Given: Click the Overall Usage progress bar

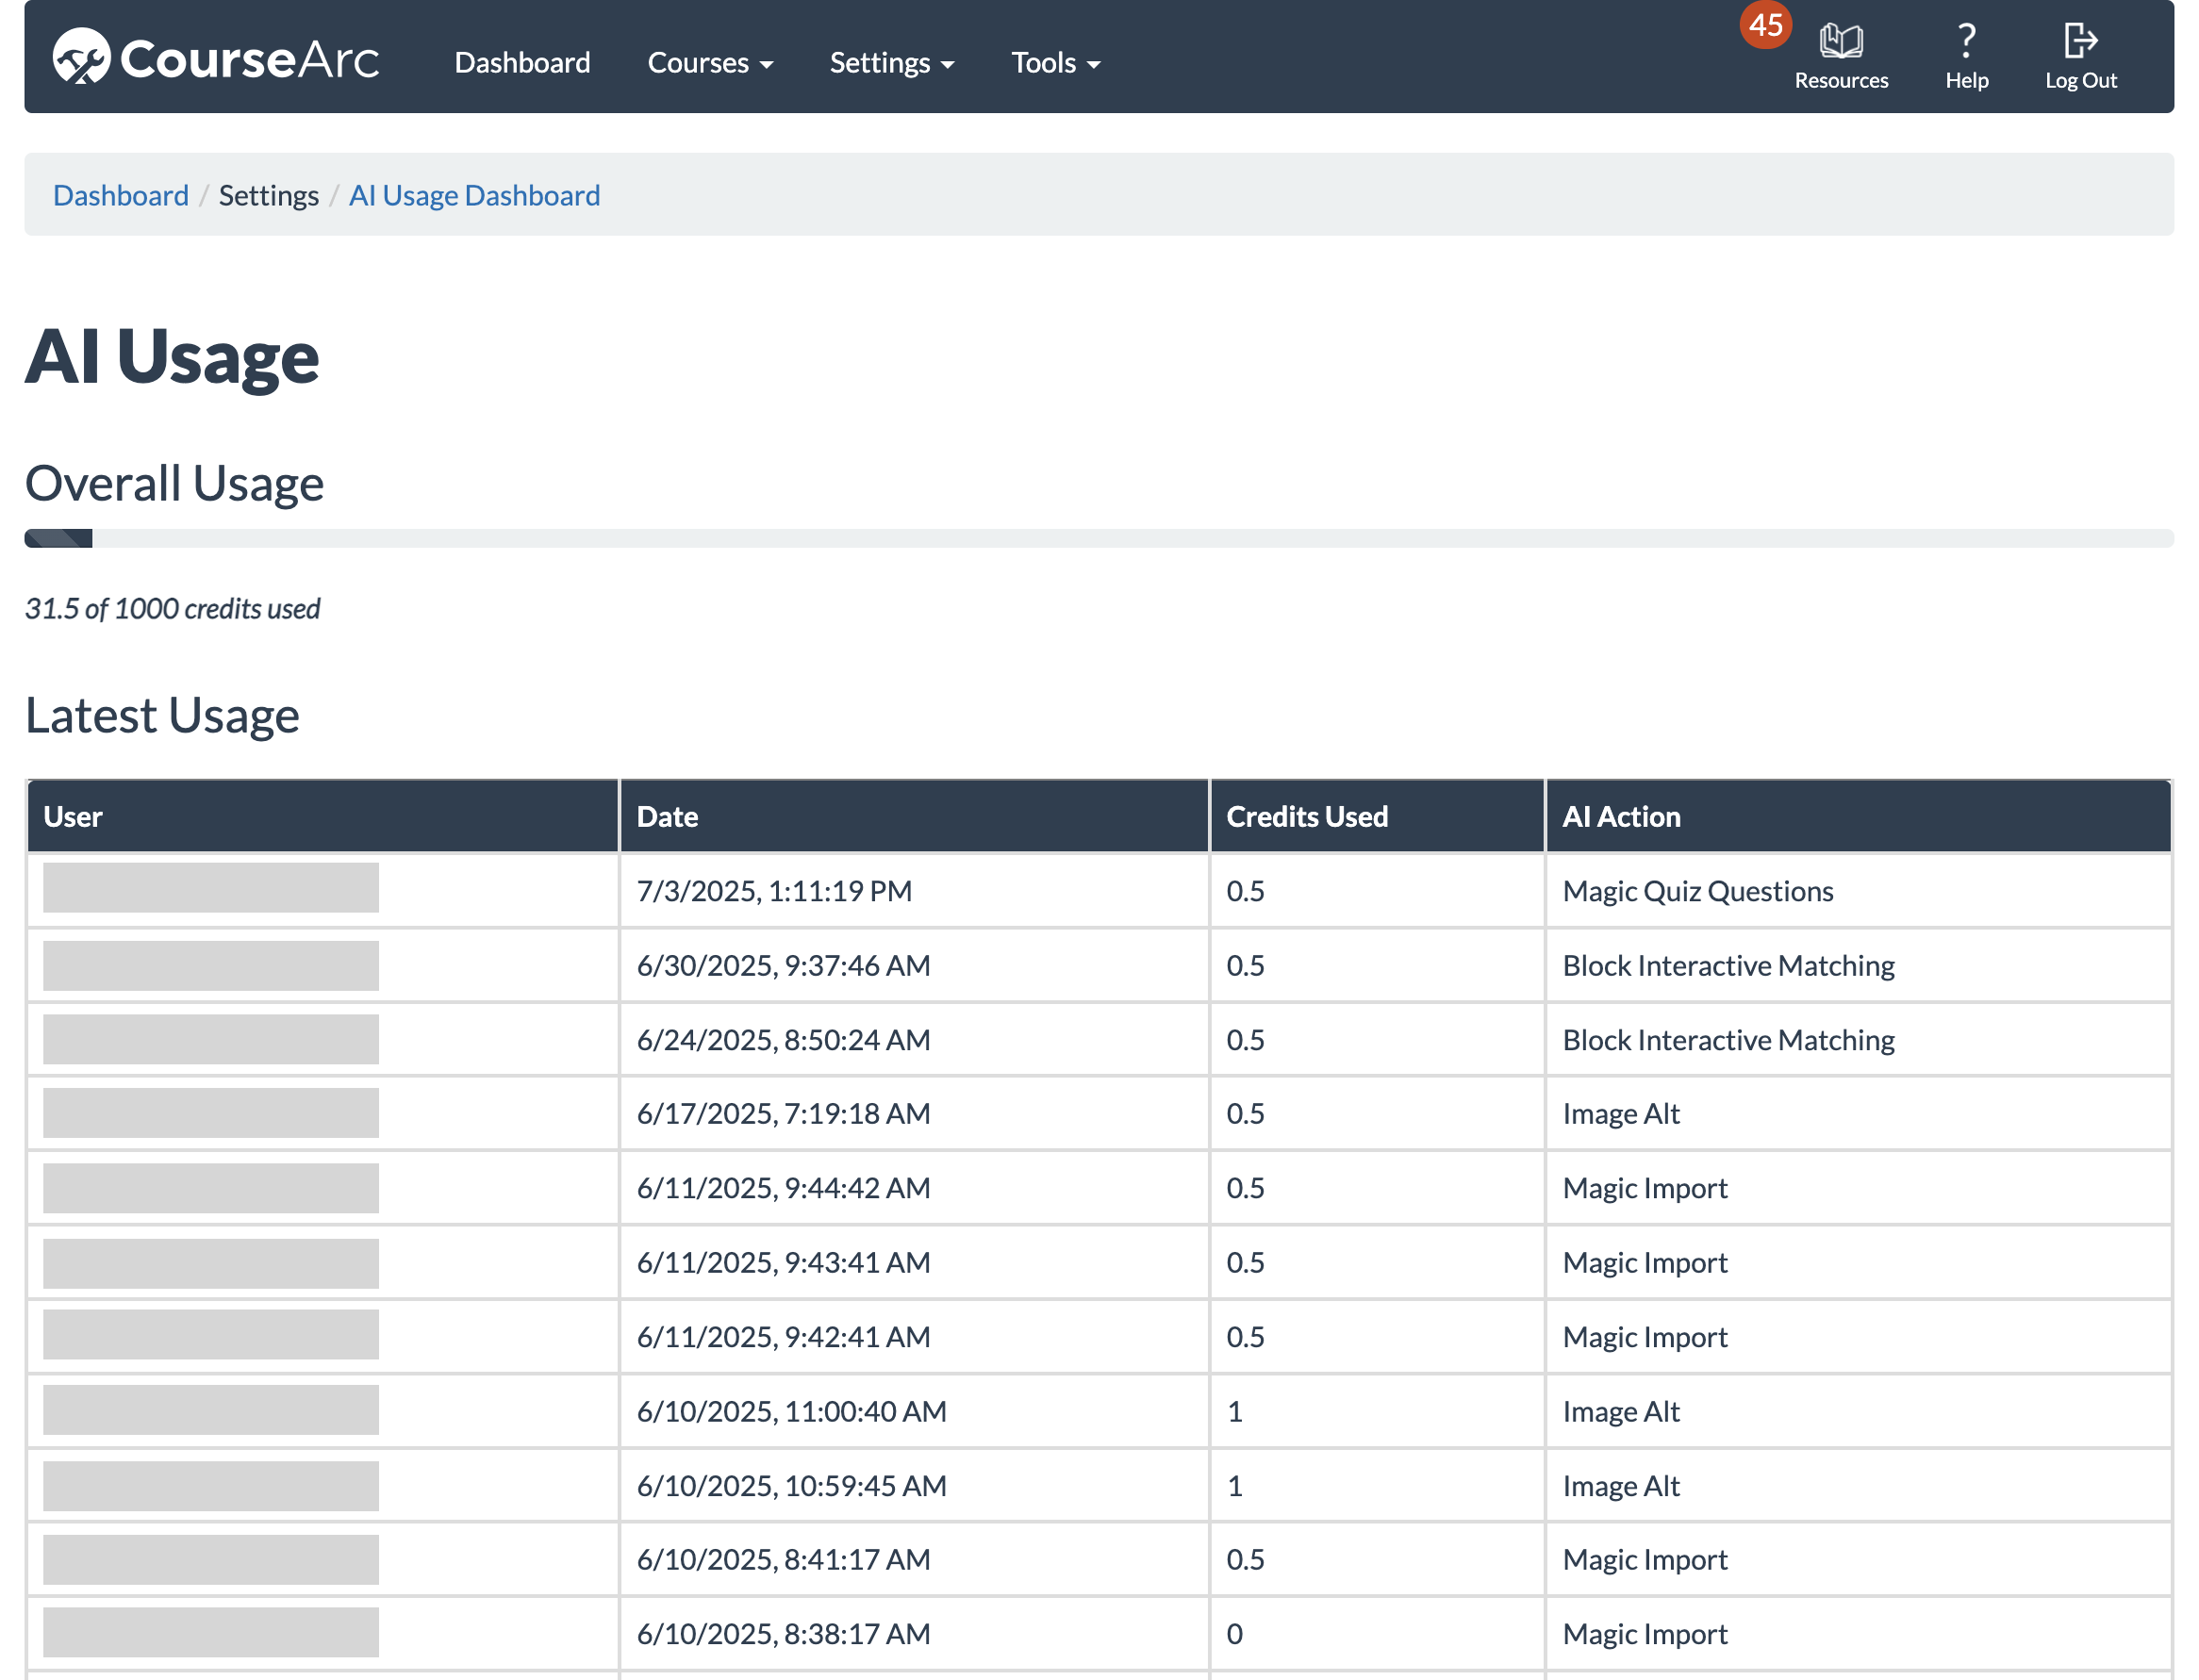Looking at the screenshot, I should coord(1098,539).
